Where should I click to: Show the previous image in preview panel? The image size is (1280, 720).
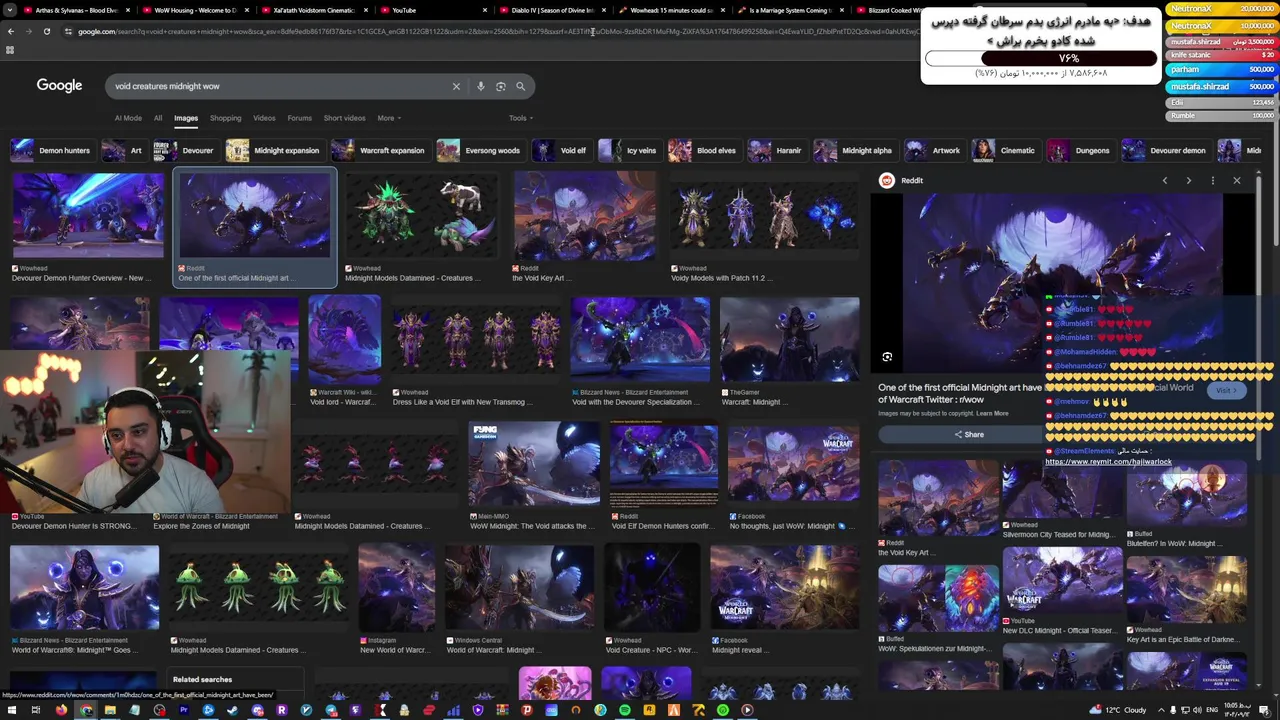[1164, 181]
